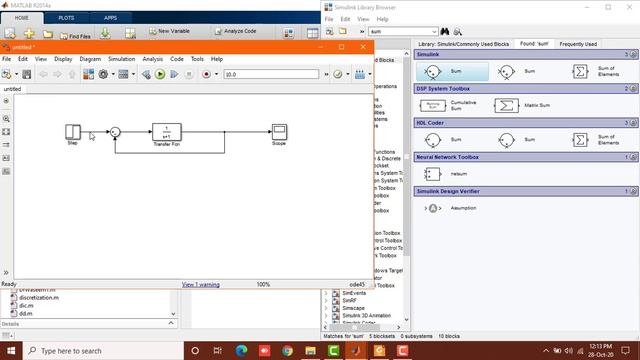The height and width of the screenshot is (360, 640).
Task: Save the model using the floppy disk icon
Action: click(27, 74)
